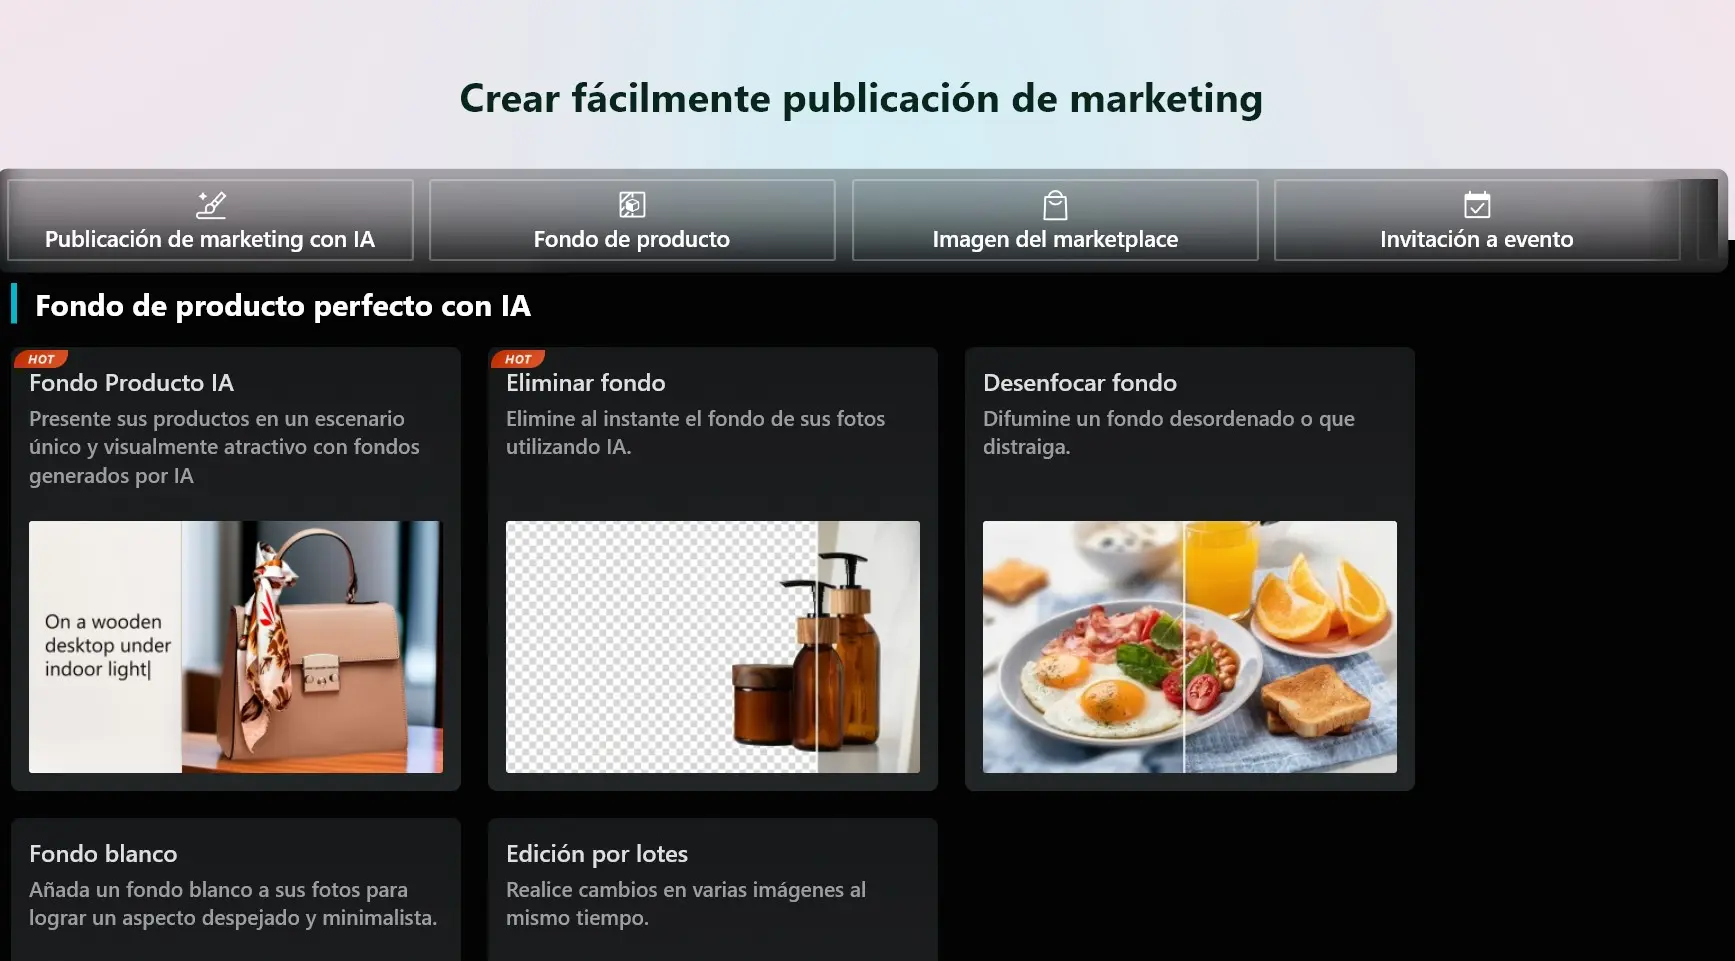Go to the Invitación a evento tab
Viewport: 1735px width, 961px height.
pos(1477,220)
